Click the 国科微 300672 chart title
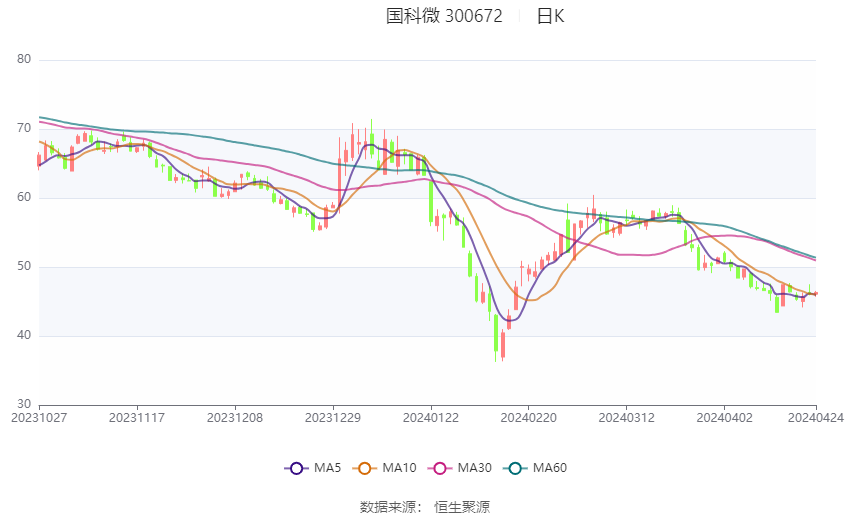Screen dimensions: 850x517 point(444,16)
